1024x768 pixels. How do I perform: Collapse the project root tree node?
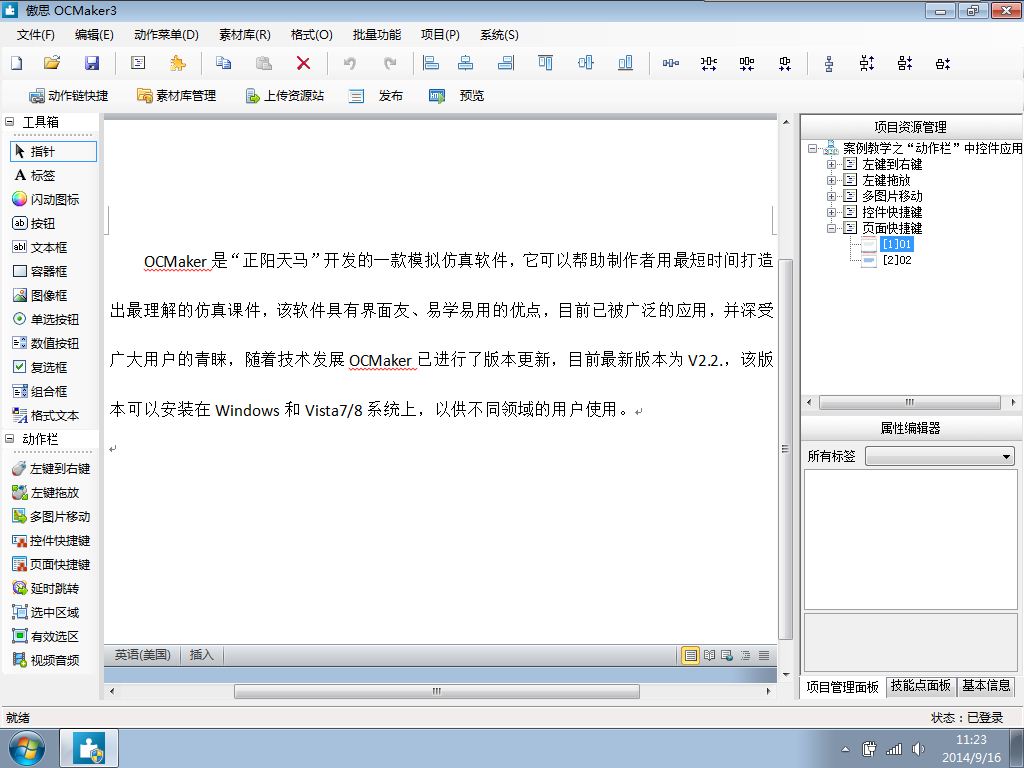point(812,148)
